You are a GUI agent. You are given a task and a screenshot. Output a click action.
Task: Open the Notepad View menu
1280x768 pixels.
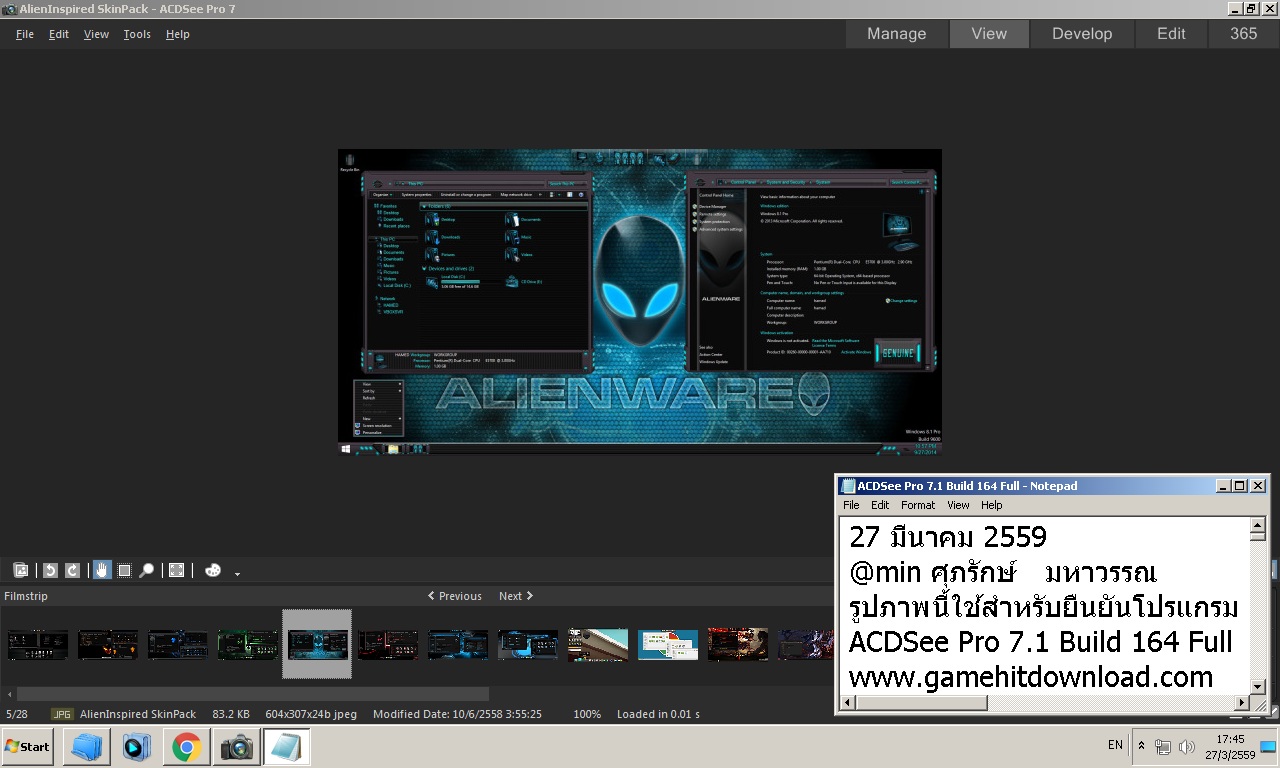click(x=958, y=505)
